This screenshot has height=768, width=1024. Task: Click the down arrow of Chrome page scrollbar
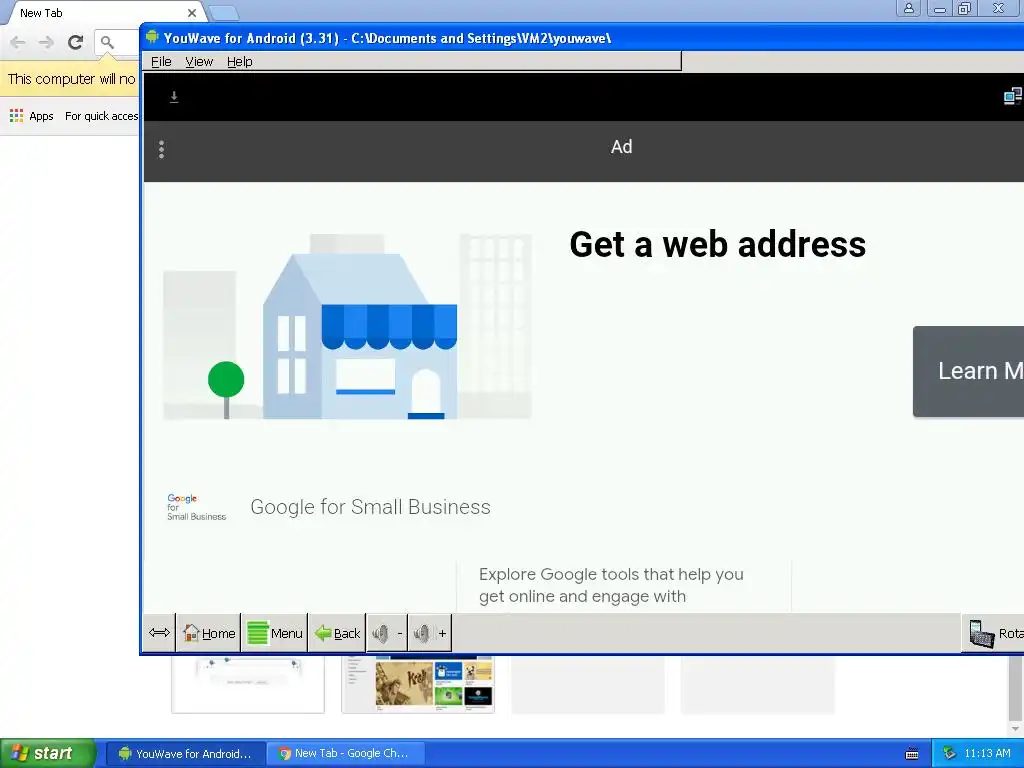pos(1016,729)
